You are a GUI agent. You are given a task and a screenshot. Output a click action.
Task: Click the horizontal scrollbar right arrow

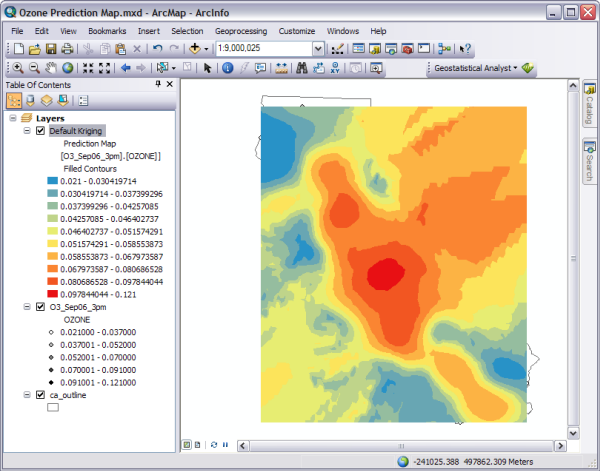click(x=561, y=446)
